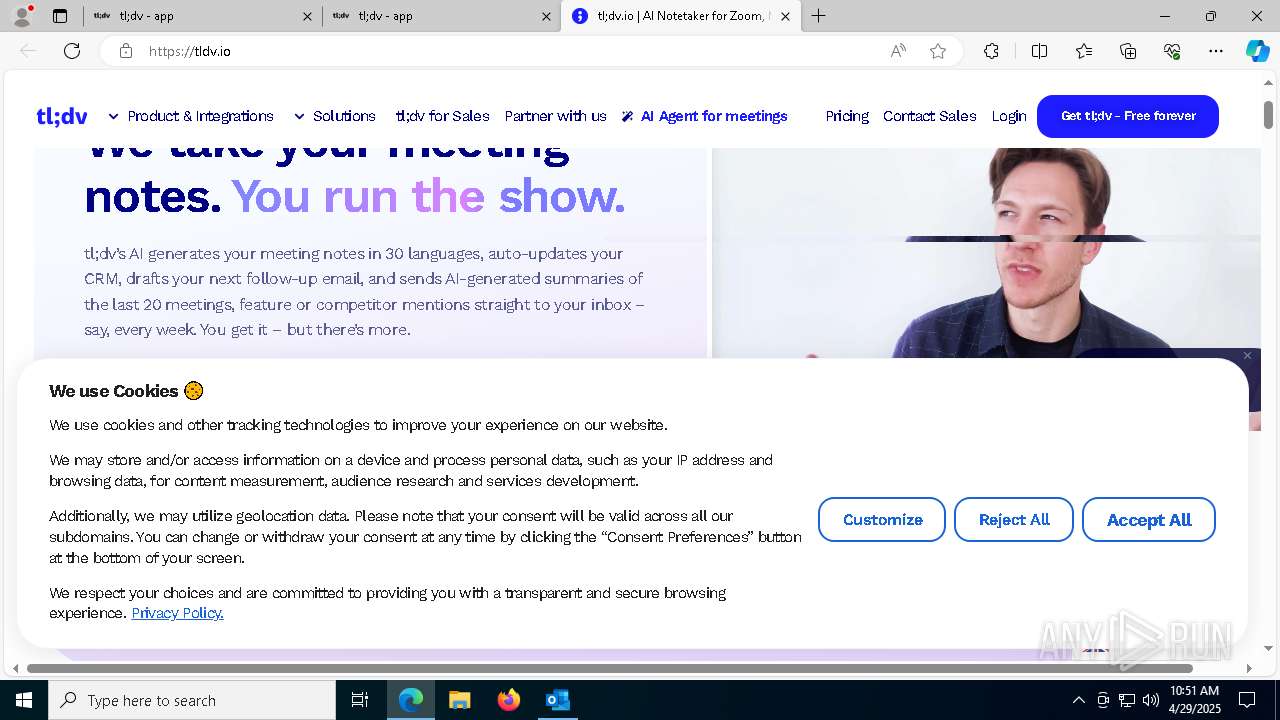Close the first tl;dv - app tab
Viewport: 1280px width, 720px height.
[307, 16]
